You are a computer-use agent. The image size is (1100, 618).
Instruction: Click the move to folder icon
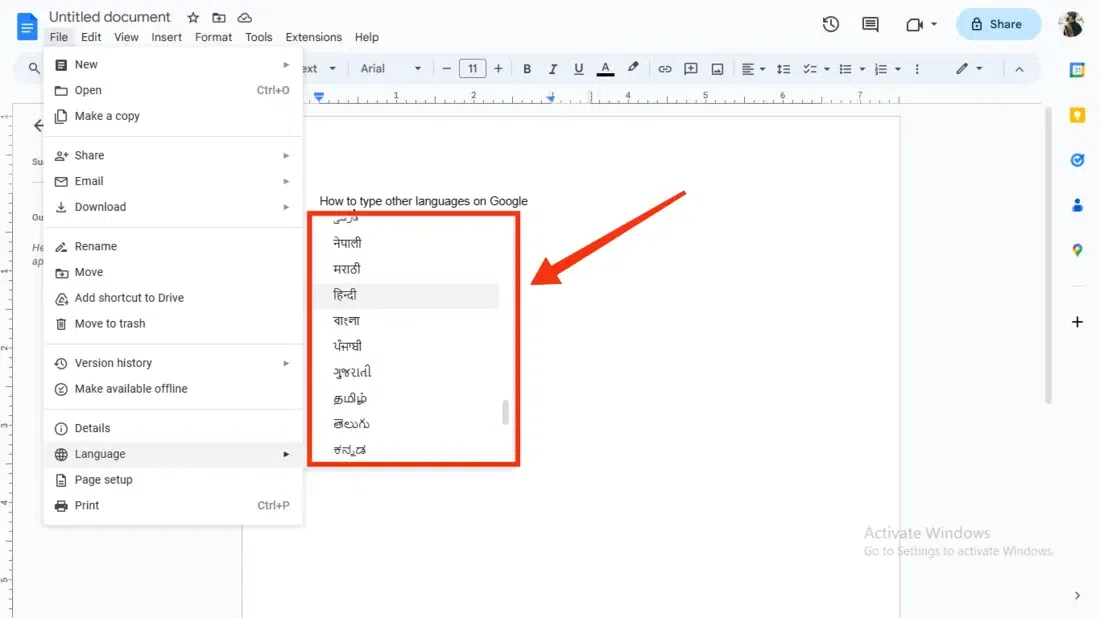click(219, 18)
